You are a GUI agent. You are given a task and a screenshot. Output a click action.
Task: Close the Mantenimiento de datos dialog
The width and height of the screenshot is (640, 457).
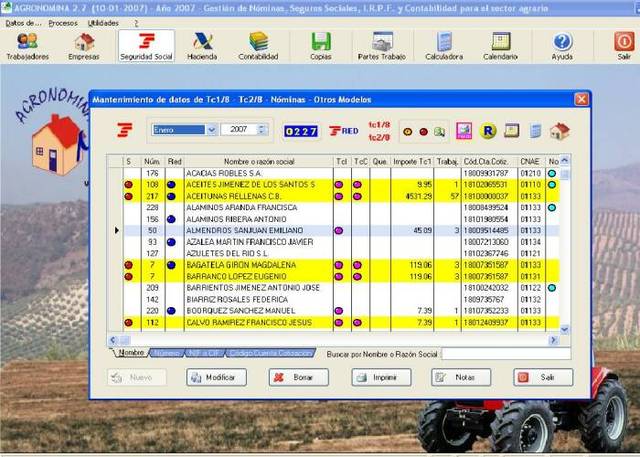pyautogui.click(x=581, y=99)
